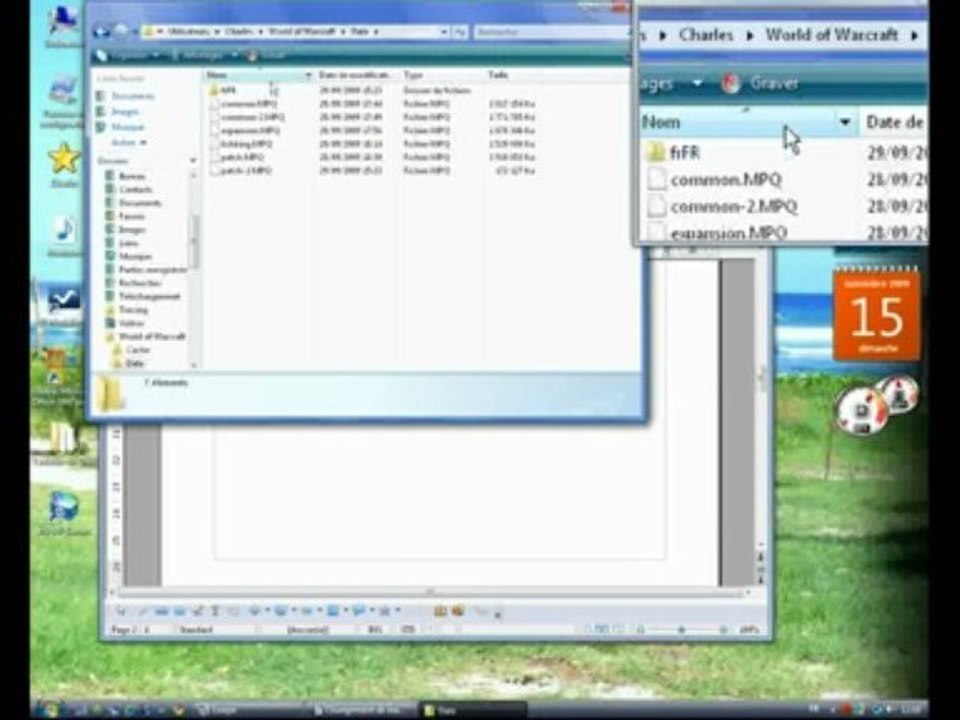Select the Charles breadcrumb in address bar
The image size is (960, 720).
tap(239, 31)
